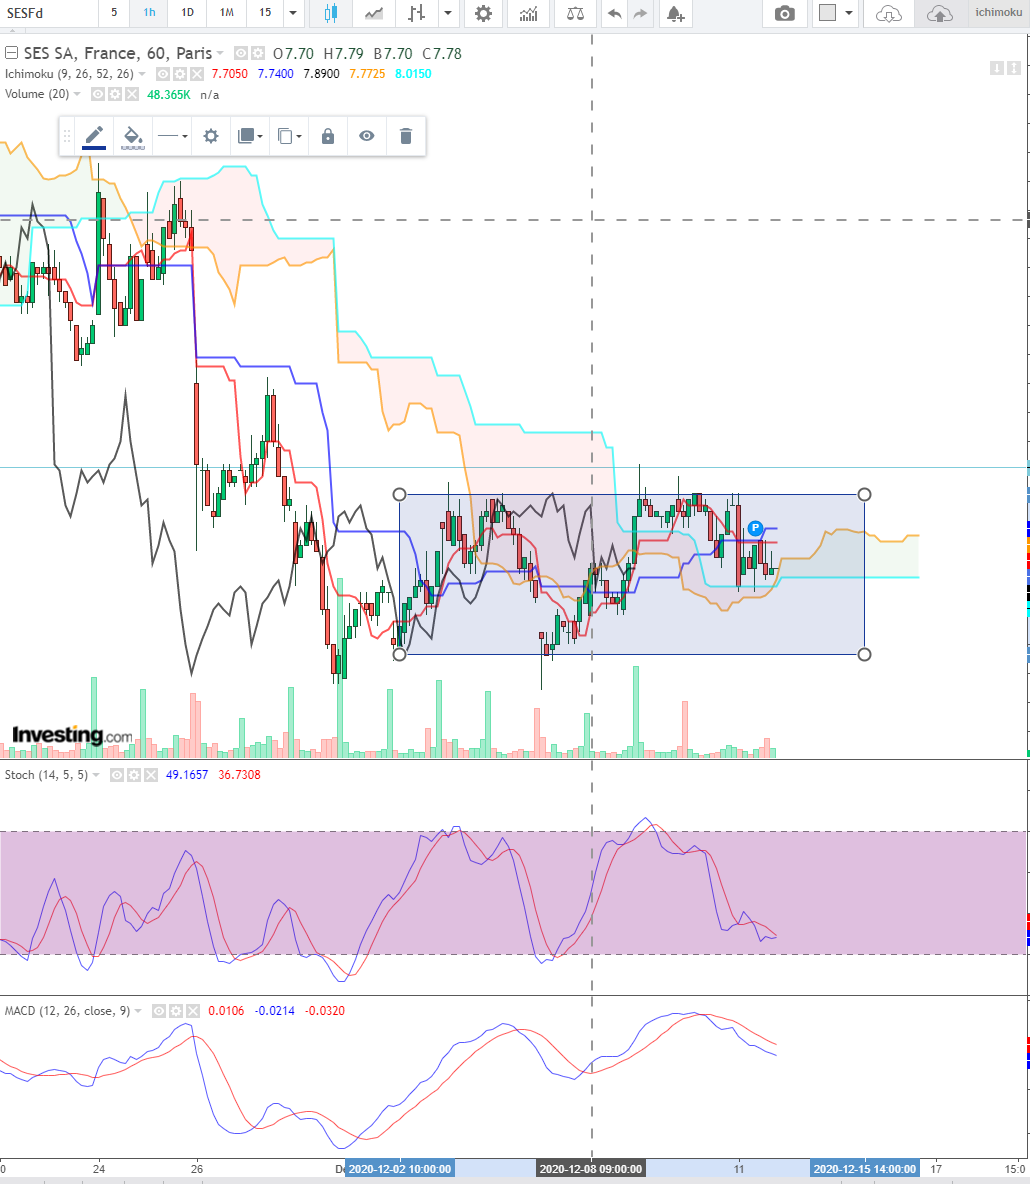This screenshot has height=1184, width=1030.
Task: Undo last action with left arrow
Action: click(x=615, y=13)
